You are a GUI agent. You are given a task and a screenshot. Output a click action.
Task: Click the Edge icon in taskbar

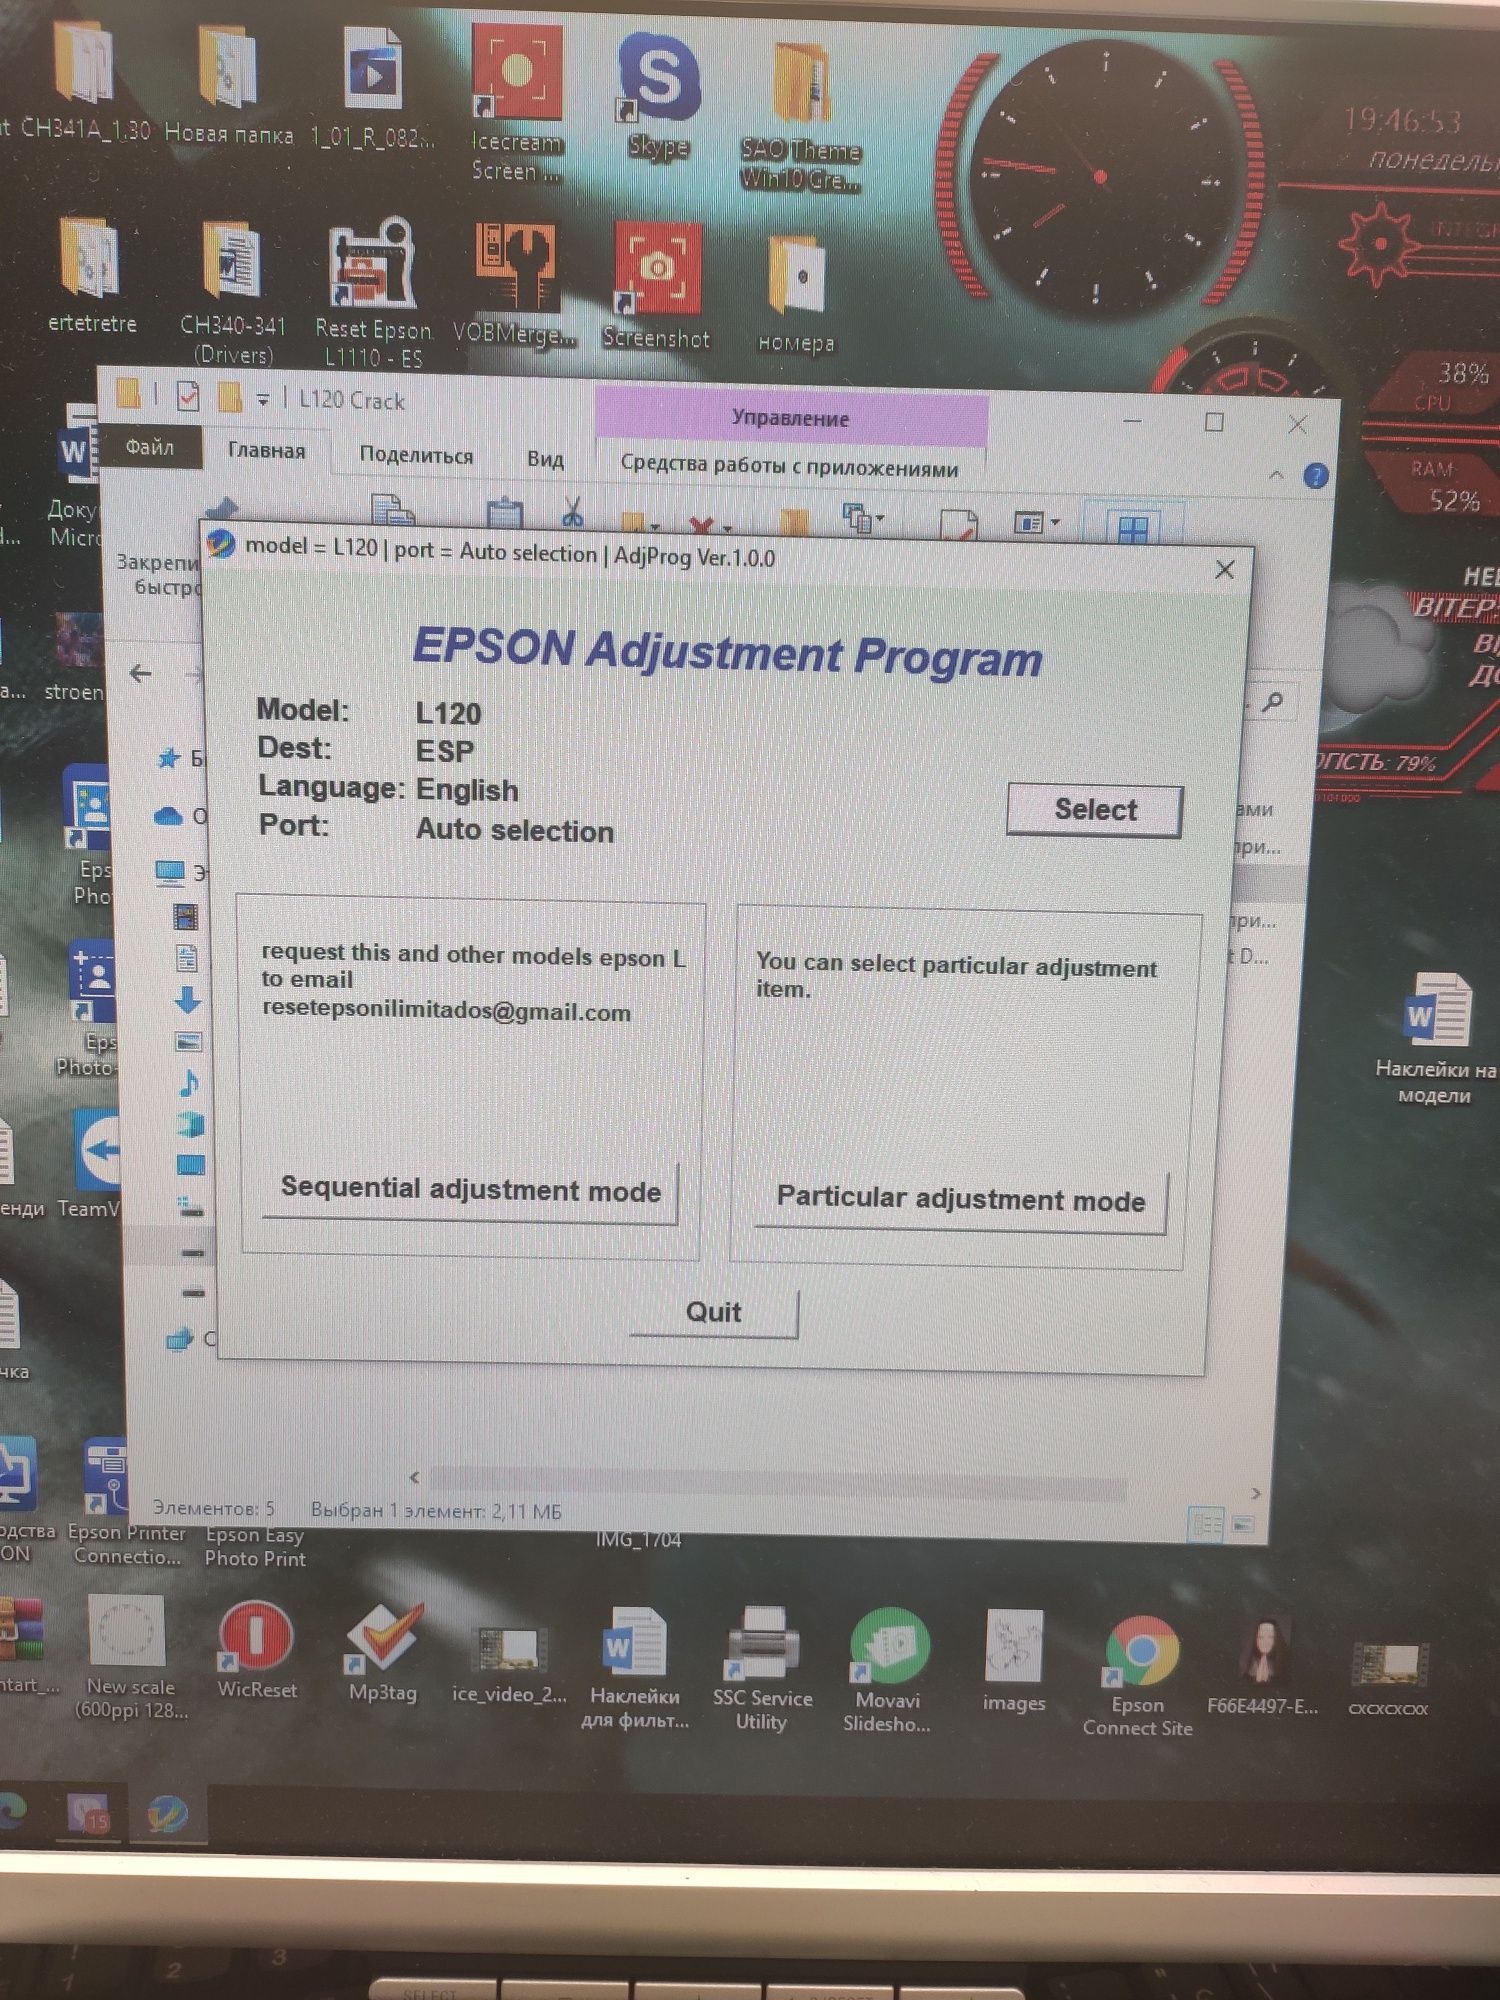(x=12, y=1810)
